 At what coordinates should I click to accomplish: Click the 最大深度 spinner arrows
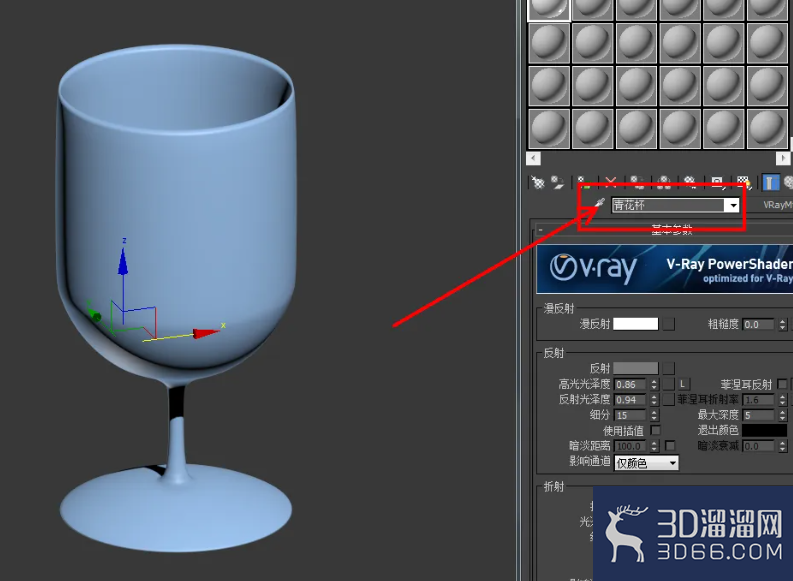[x=782, y=415]
